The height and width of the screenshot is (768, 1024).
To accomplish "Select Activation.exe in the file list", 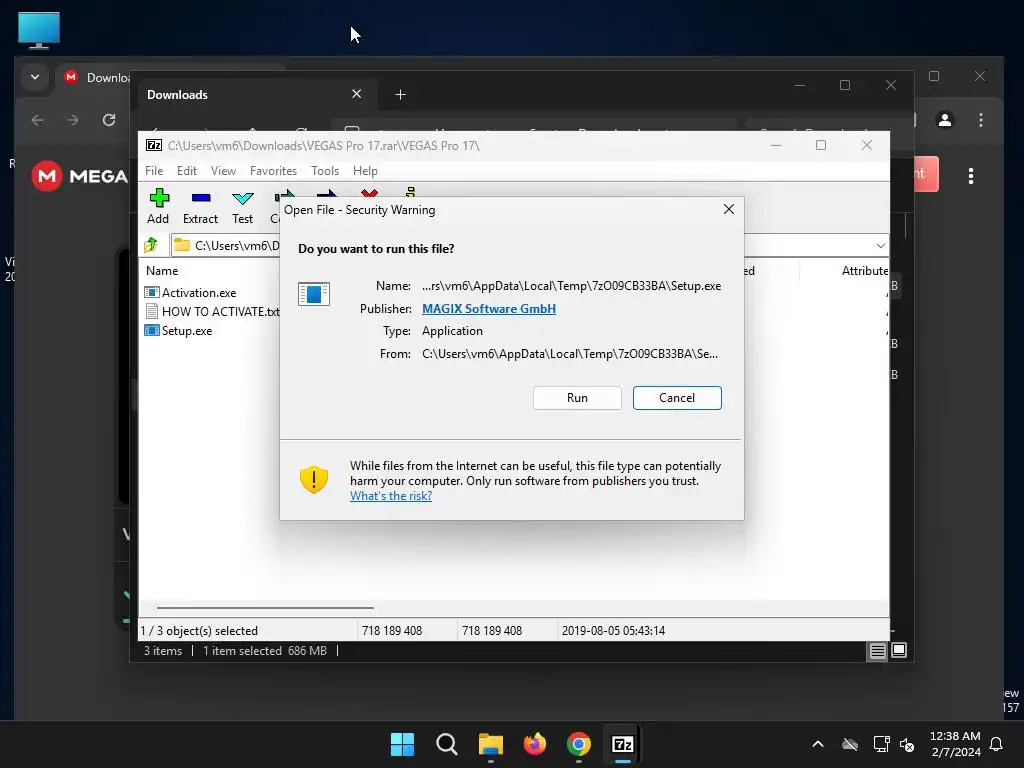I will coord(199,293).
